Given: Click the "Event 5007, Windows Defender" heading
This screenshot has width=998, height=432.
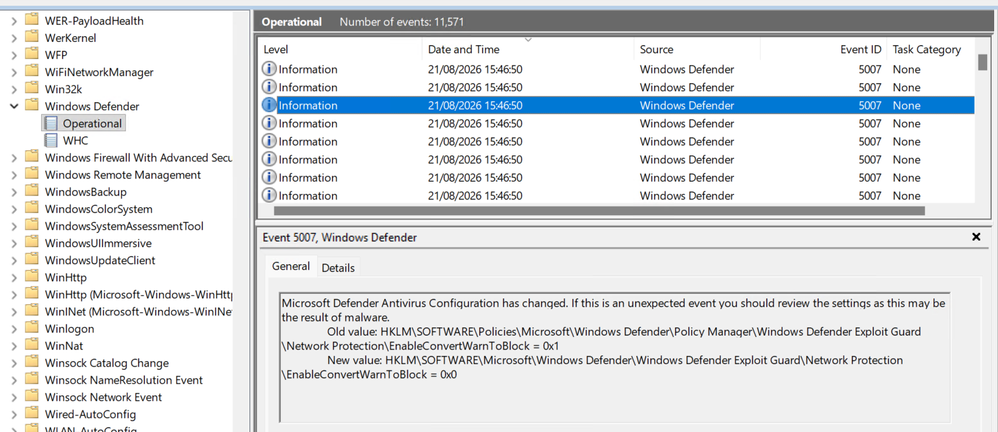Looking at the screenshot, I should click(x=339, y=237).
